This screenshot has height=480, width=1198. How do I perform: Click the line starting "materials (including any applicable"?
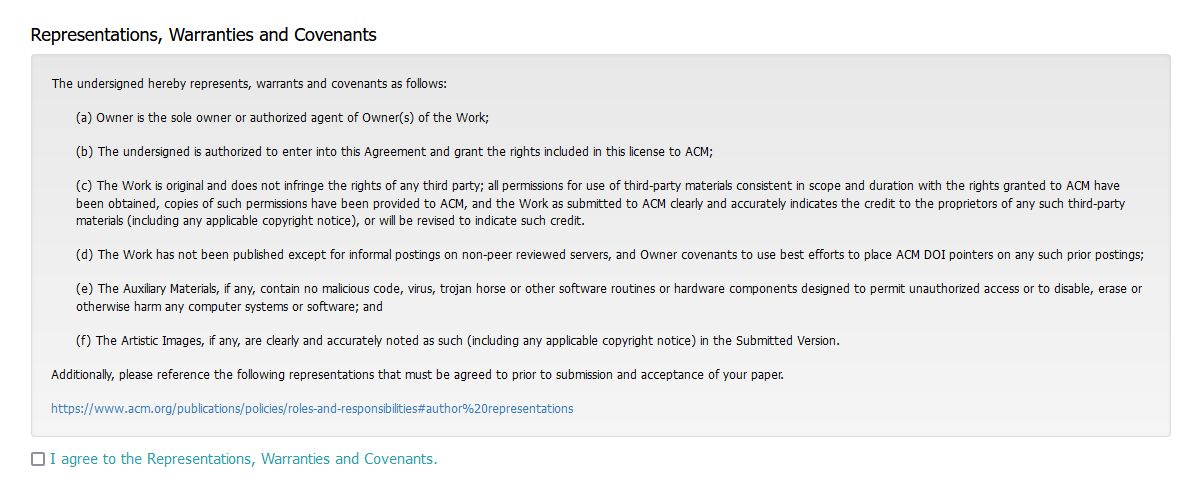coord(330,221)
